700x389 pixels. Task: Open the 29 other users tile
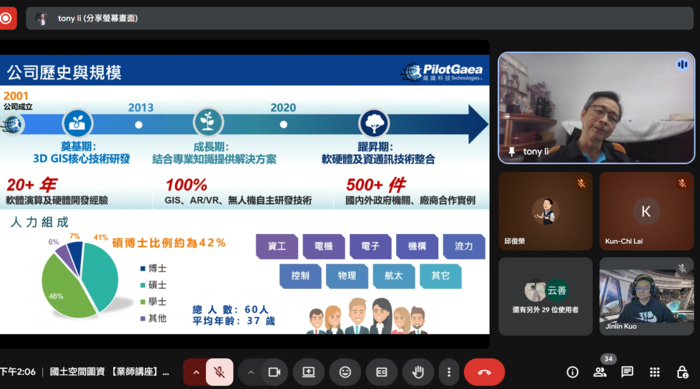(546, 296)
